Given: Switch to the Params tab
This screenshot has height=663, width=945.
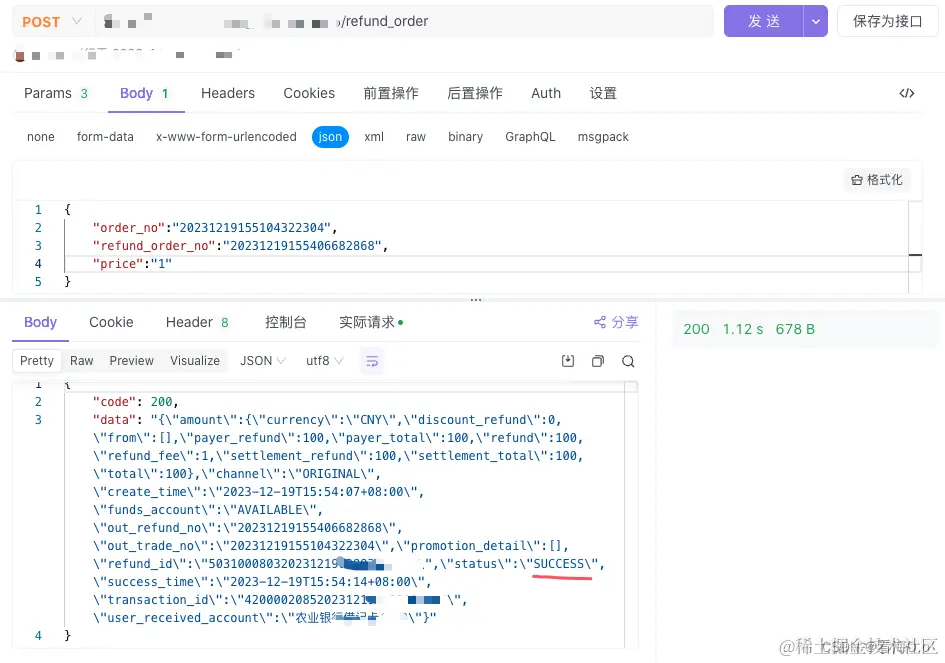Looking at the screenshot, I should click(55, 93).
